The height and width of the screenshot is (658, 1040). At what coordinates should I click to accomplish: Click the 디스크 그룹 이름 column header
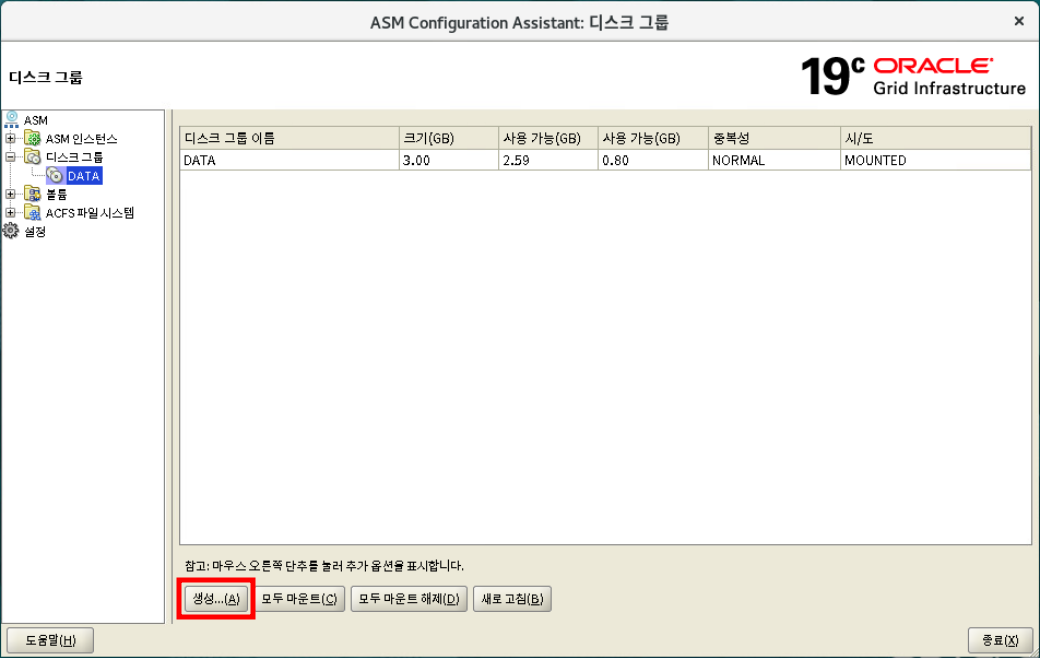(x=289, y=138)
